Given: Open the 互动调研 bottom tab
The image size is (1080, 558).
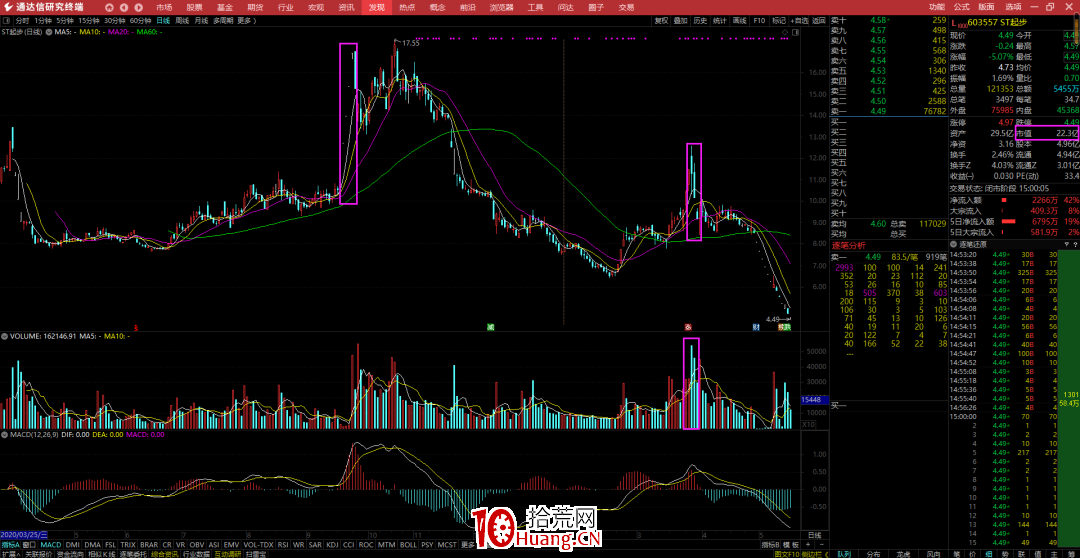Looking at the screenshot, I should (227, 554).
